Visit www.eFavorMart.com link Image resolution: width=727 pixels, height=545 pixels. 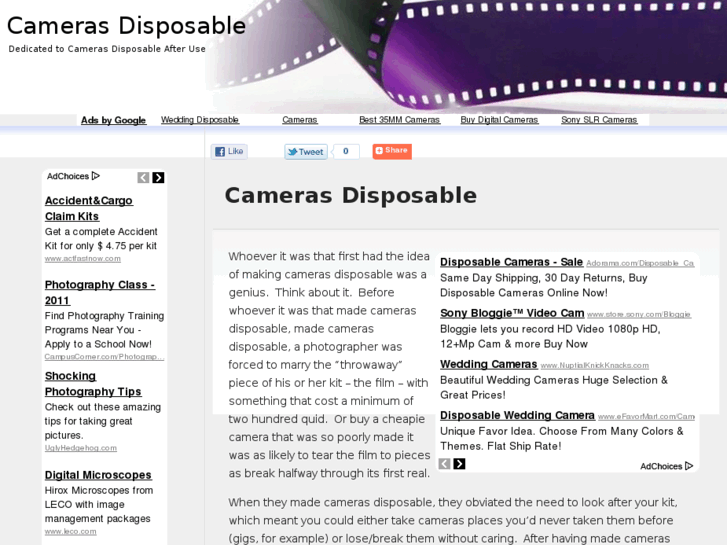click(x=646, y=417)
